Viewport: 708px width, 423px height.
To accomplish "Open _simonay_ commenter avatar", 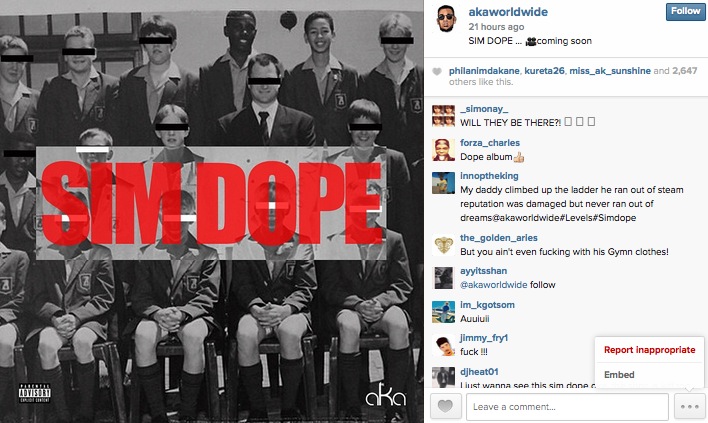I will tap(443, 116).
